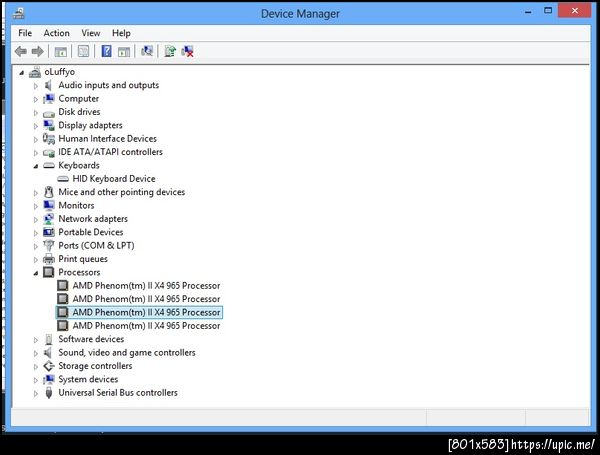This screenshot has width=600, height=455.
Task: Click the Portable Devices icon
Action: (x=49, y=232)
